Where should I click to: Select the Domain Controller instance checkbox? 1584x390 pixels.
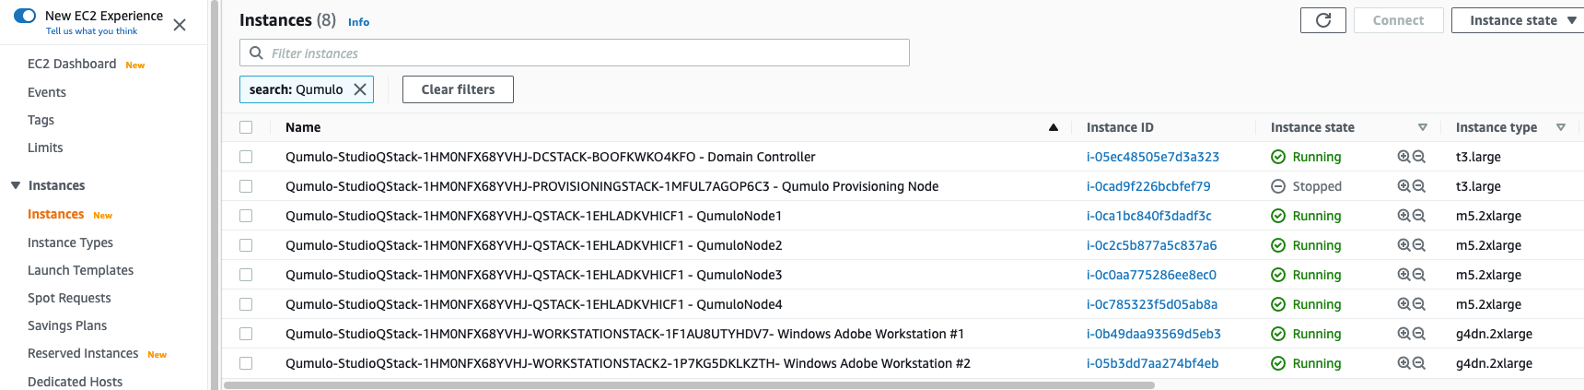click(x=246, y=157)
